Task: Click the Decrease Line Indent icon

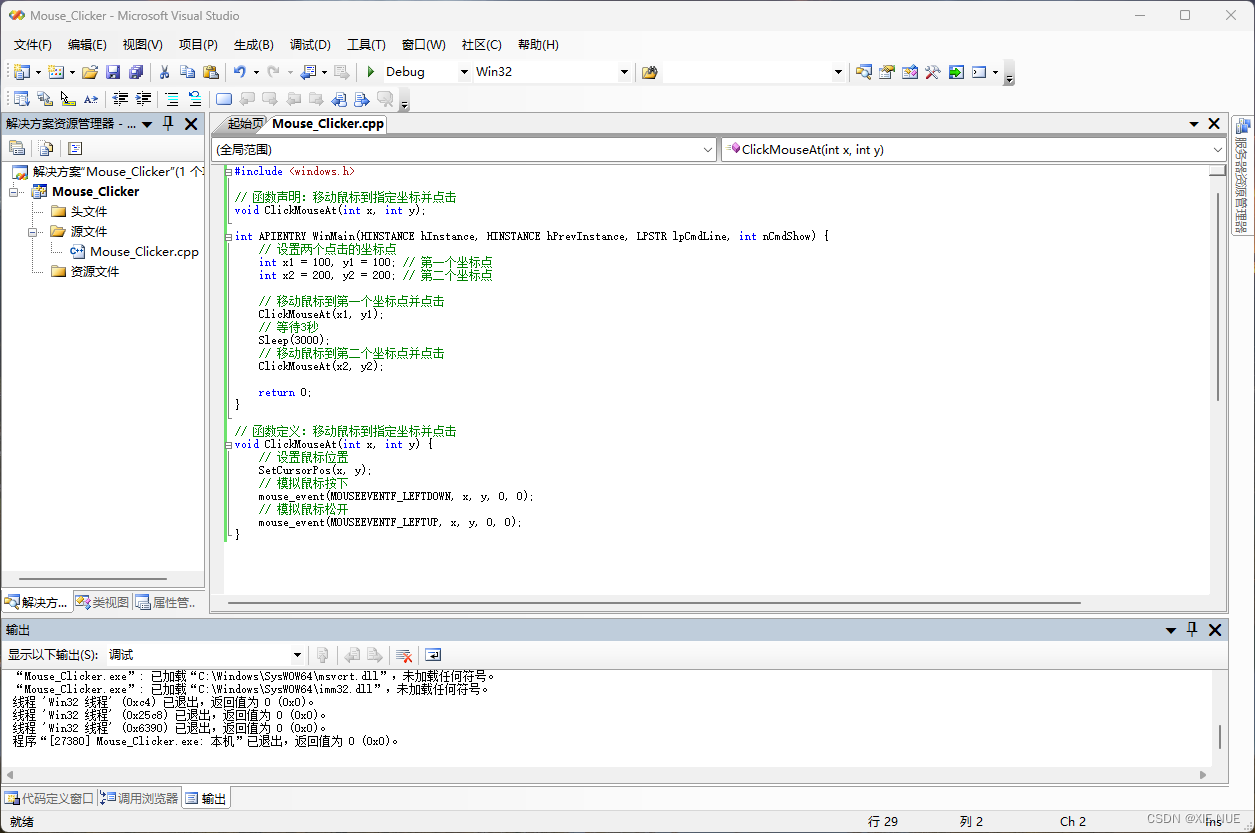Action: [120, 99]
